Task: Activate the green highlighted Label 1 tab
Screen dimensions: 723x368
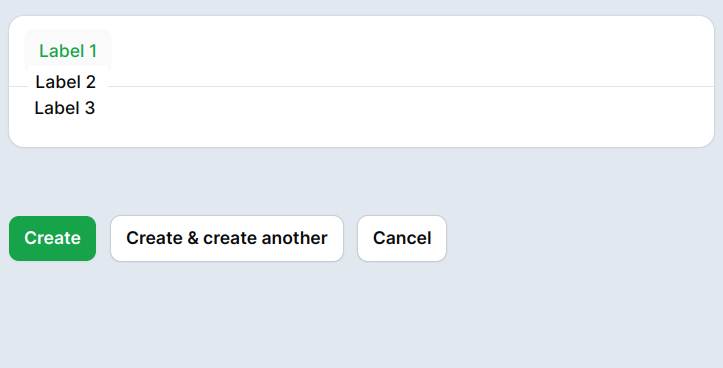Action: (x=68, y=51)
